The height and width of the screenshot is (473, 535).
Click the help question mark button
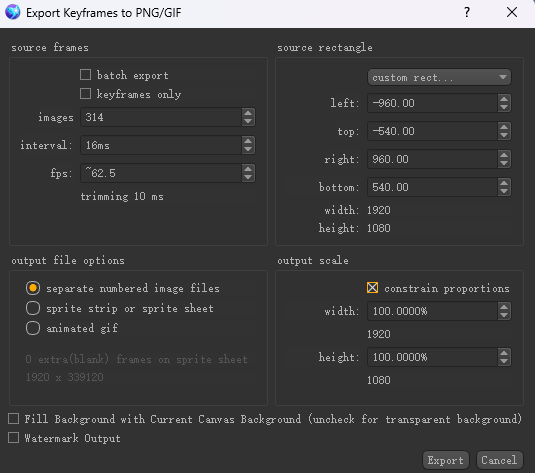point(467,12)
